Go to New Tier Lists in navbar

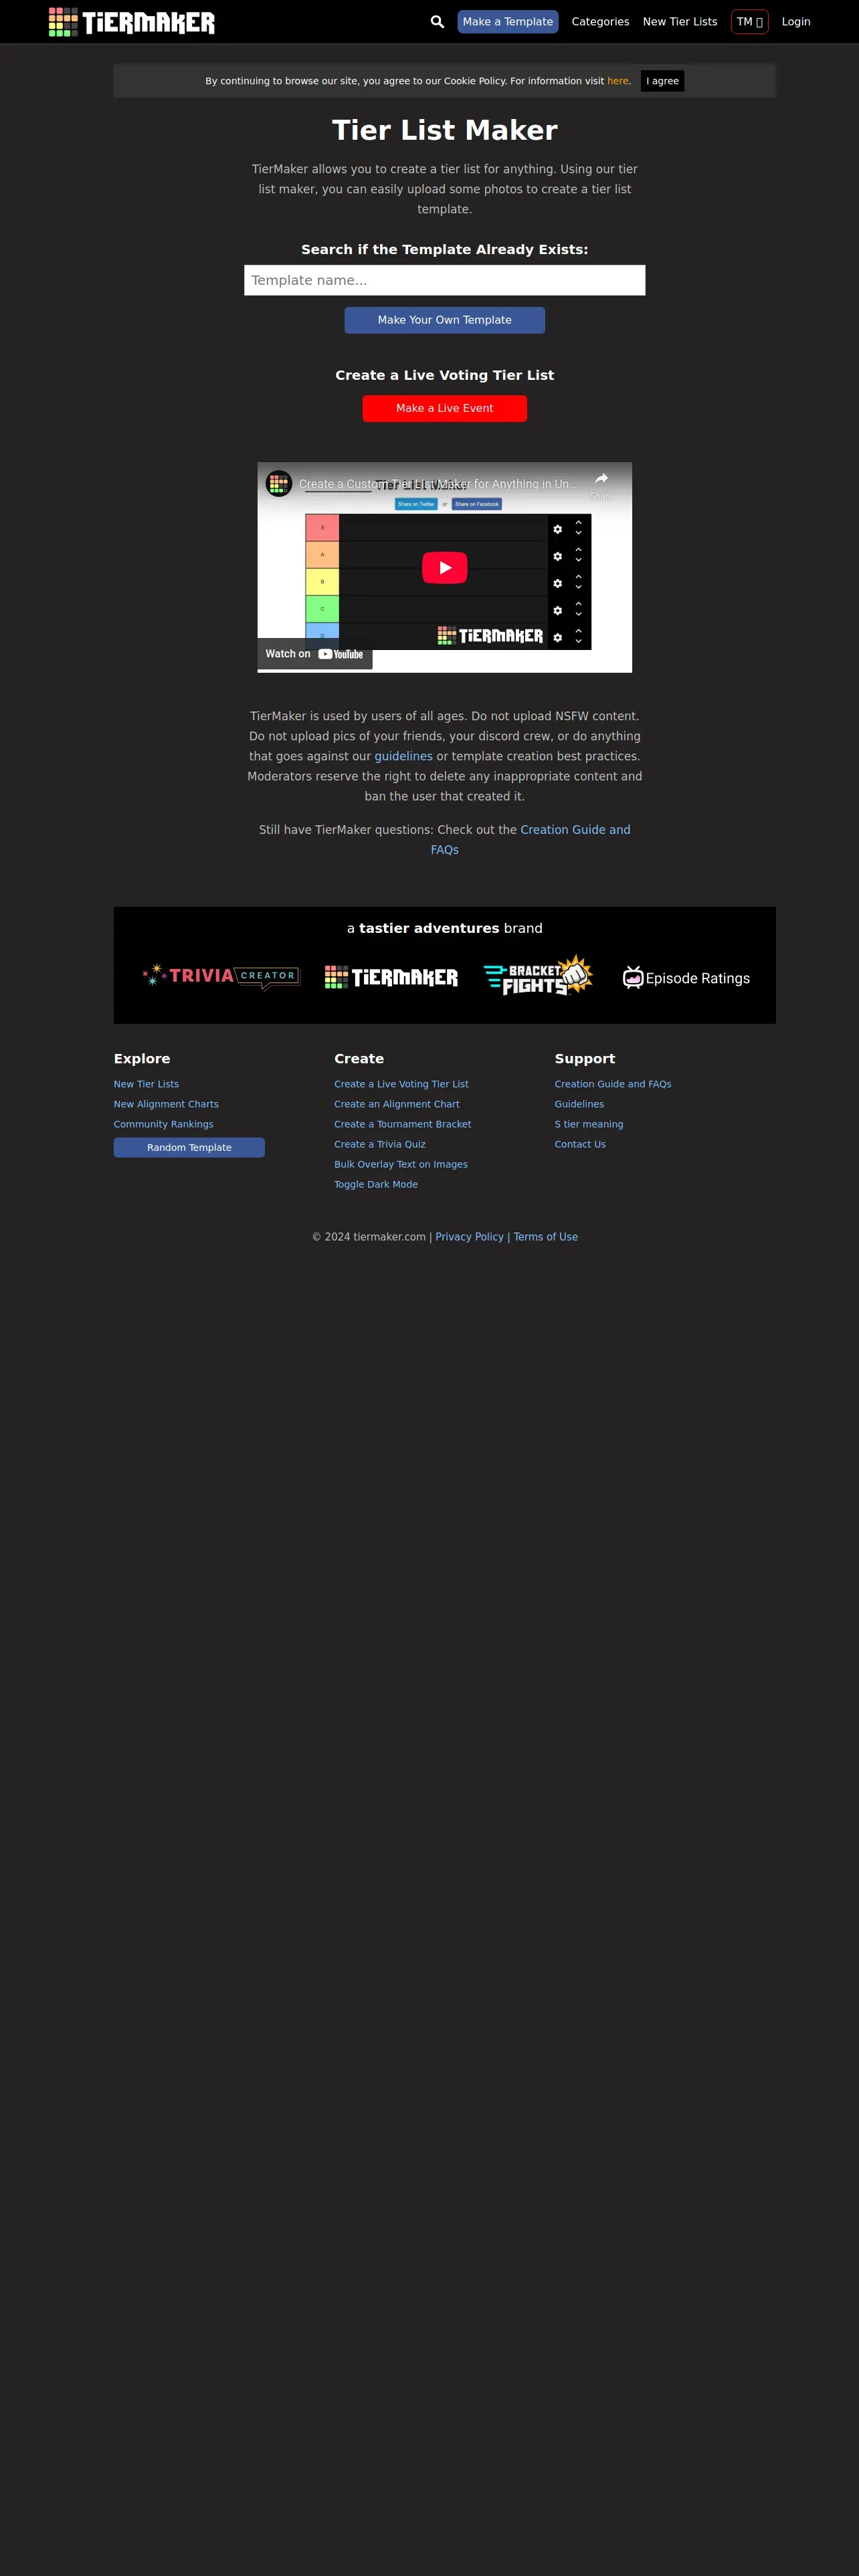pyautogui.click(x=680, y=22)
